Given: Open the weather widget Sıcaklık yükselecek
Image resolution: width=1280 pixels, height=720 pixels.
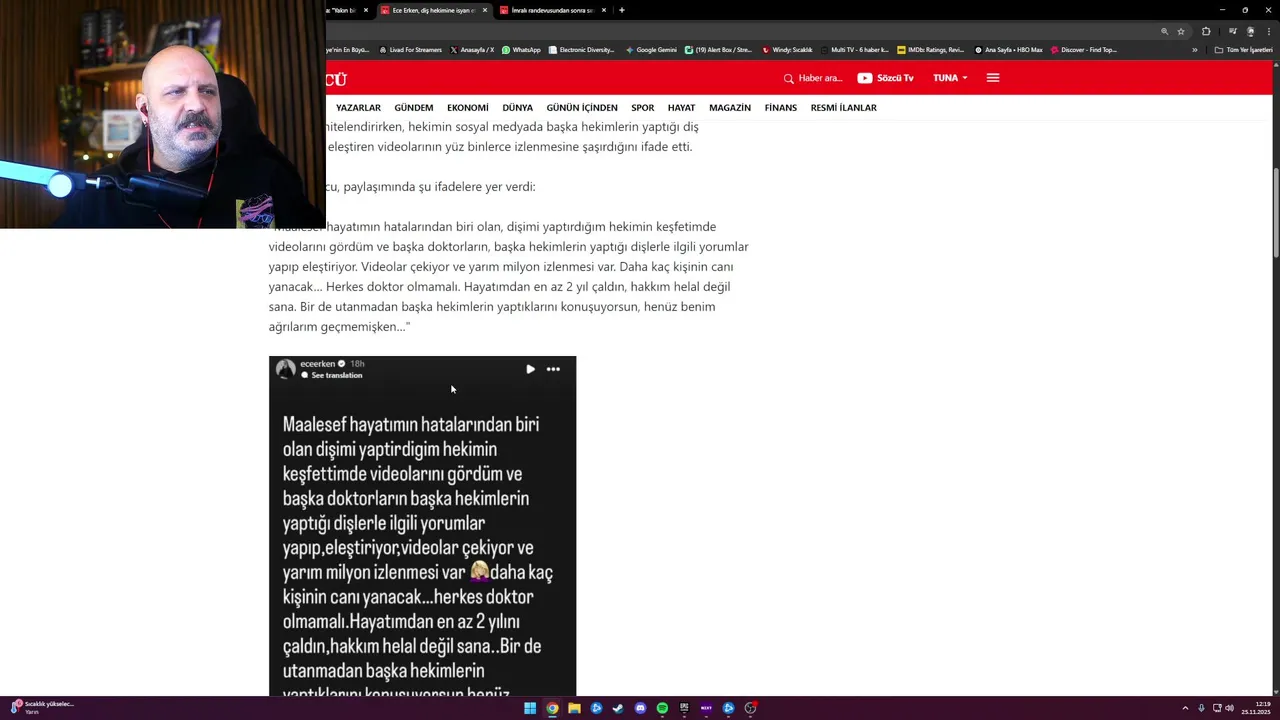Looking at the screenshot, I should [x=42, y=707].
